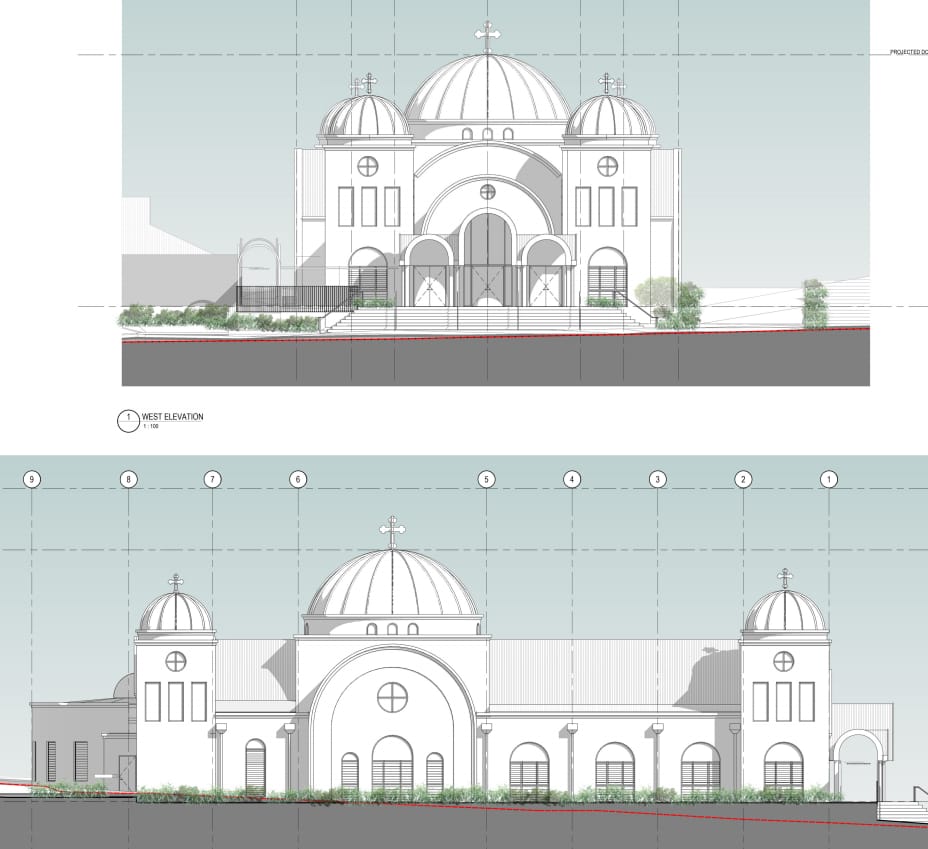Select the "1 : 100" scale label
The image size is (928, 849).
pyautogui.click(x=150, y=426)
